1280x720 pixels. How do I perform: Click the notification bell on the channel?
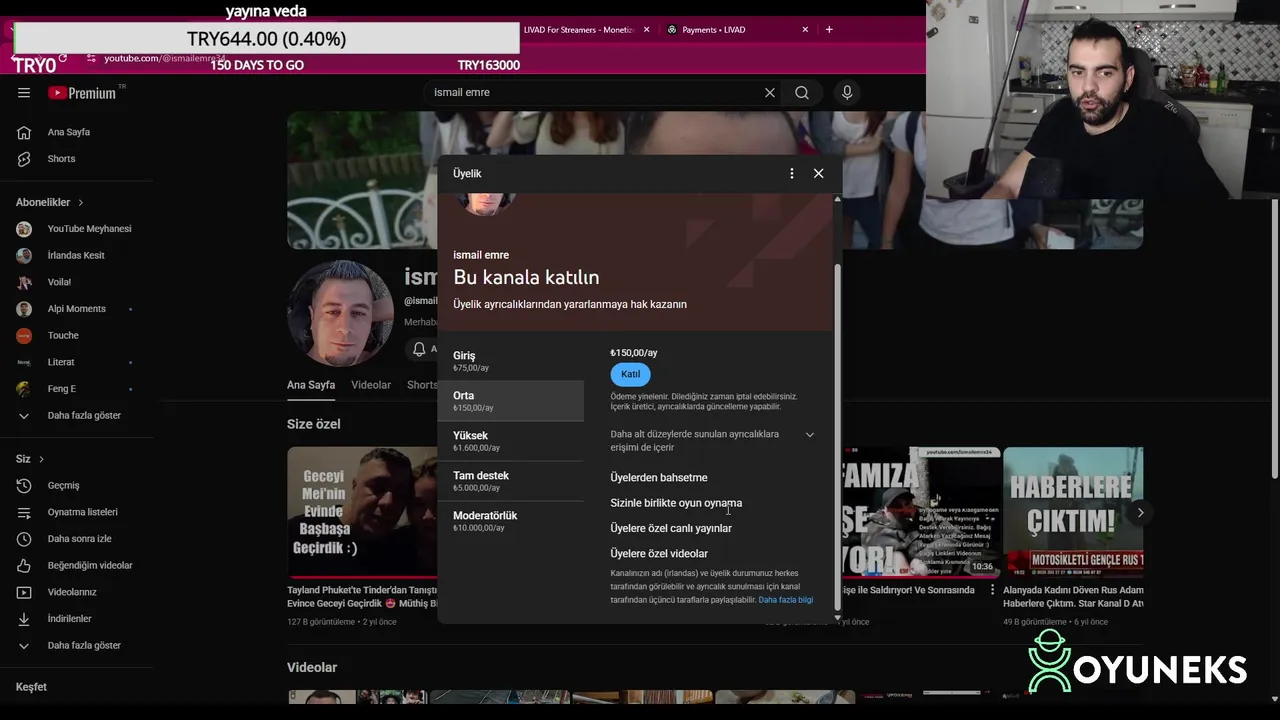tap(420, 349)
